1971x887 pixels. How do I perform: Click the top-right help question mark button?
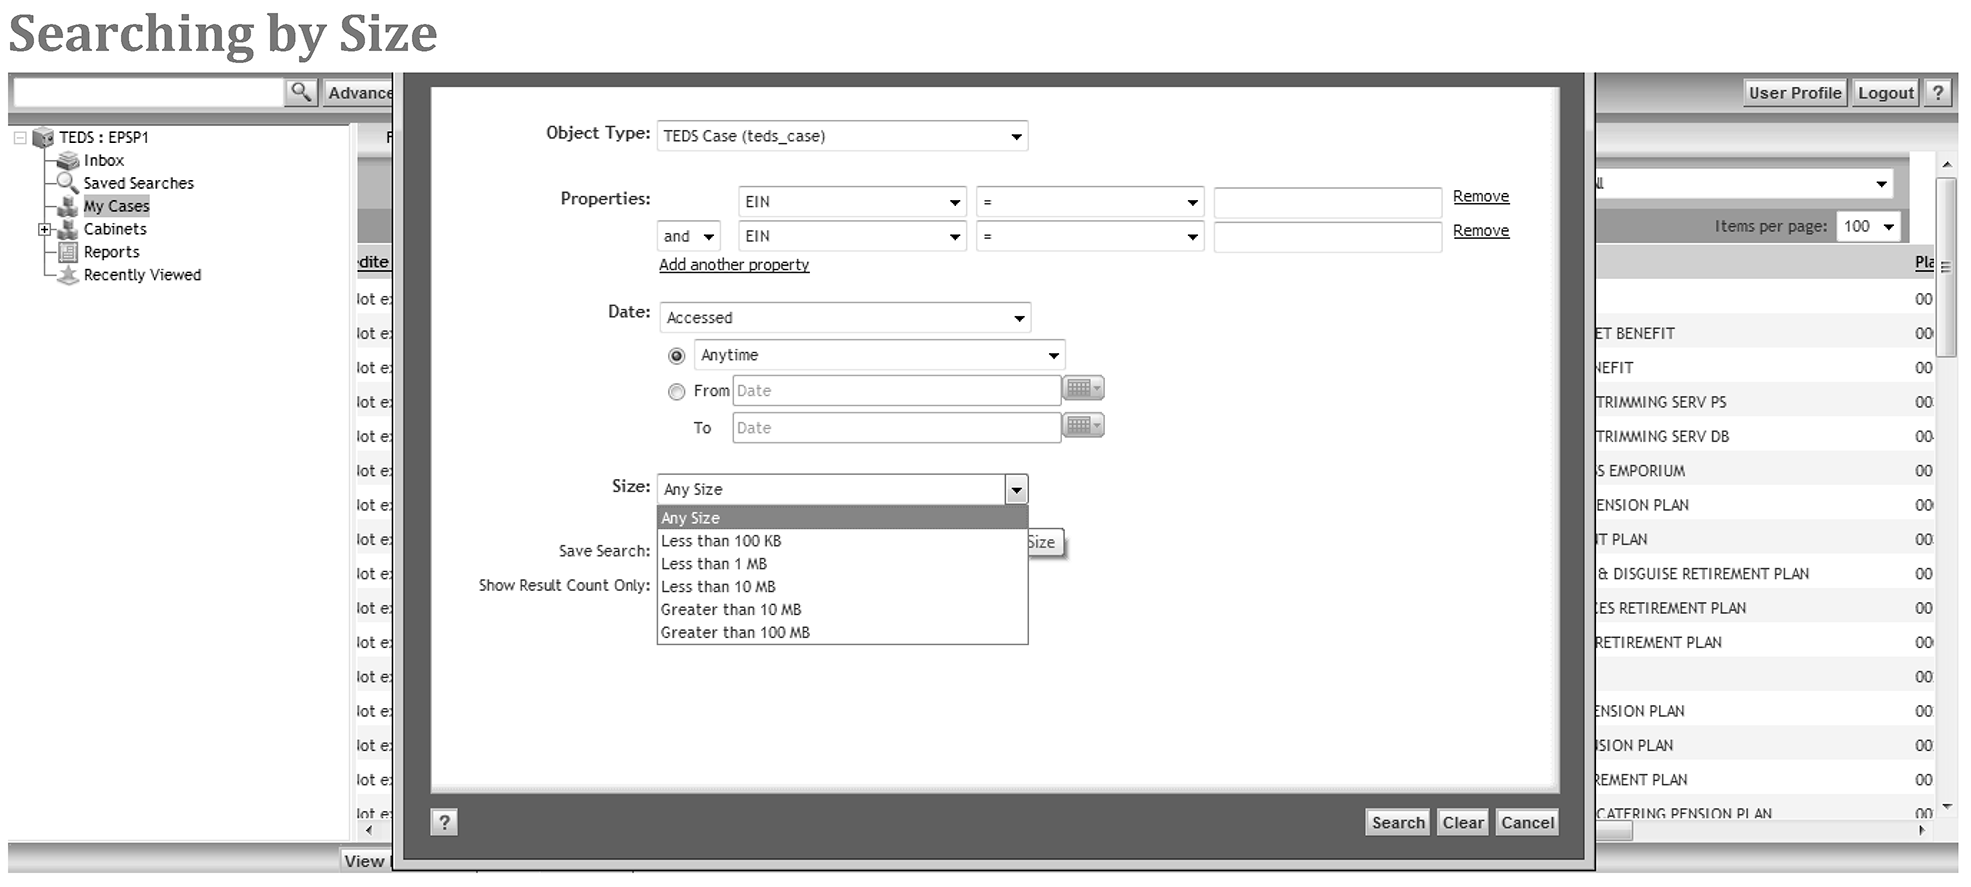[x=1938, y=92]
